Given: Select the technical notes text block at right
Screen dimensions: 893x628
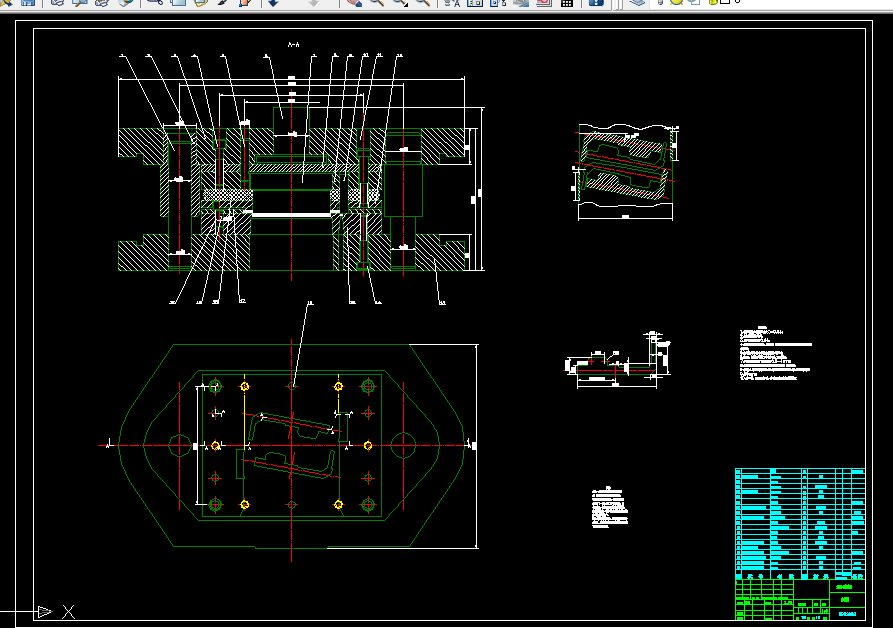Looking at the screenshot, I should [776, 354].
